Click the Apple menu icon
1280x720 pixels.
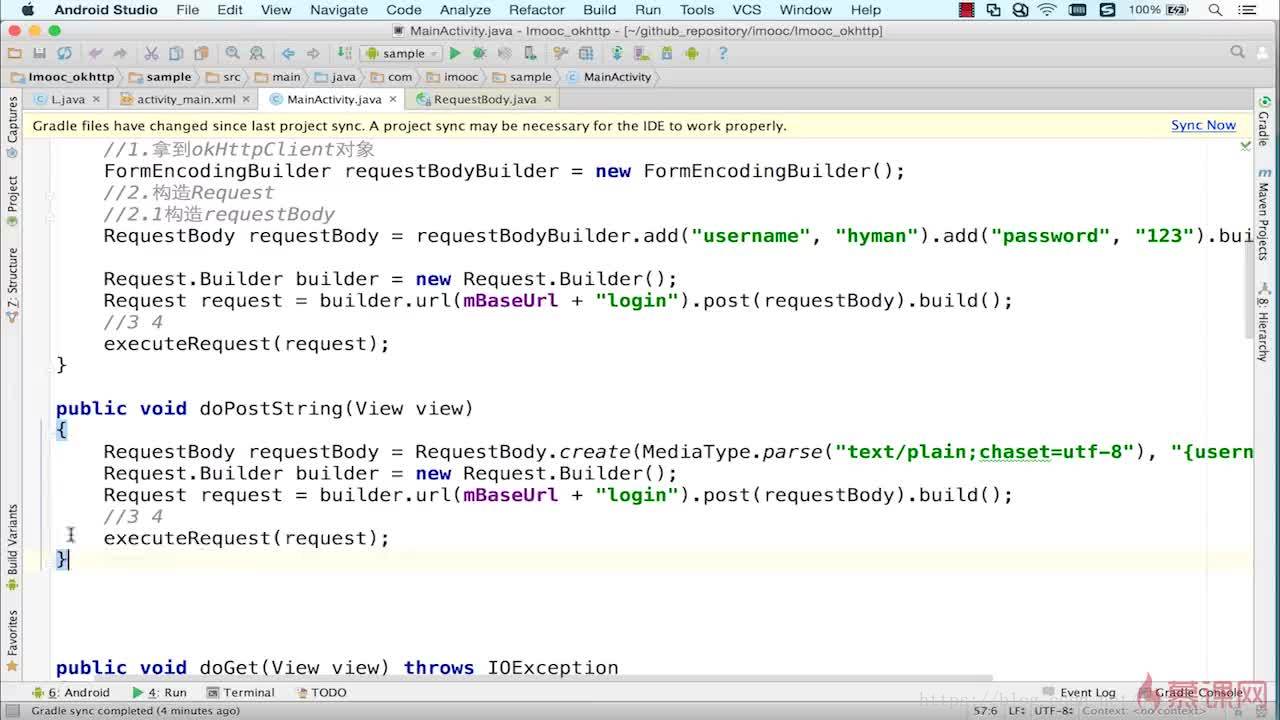point(26,10)
